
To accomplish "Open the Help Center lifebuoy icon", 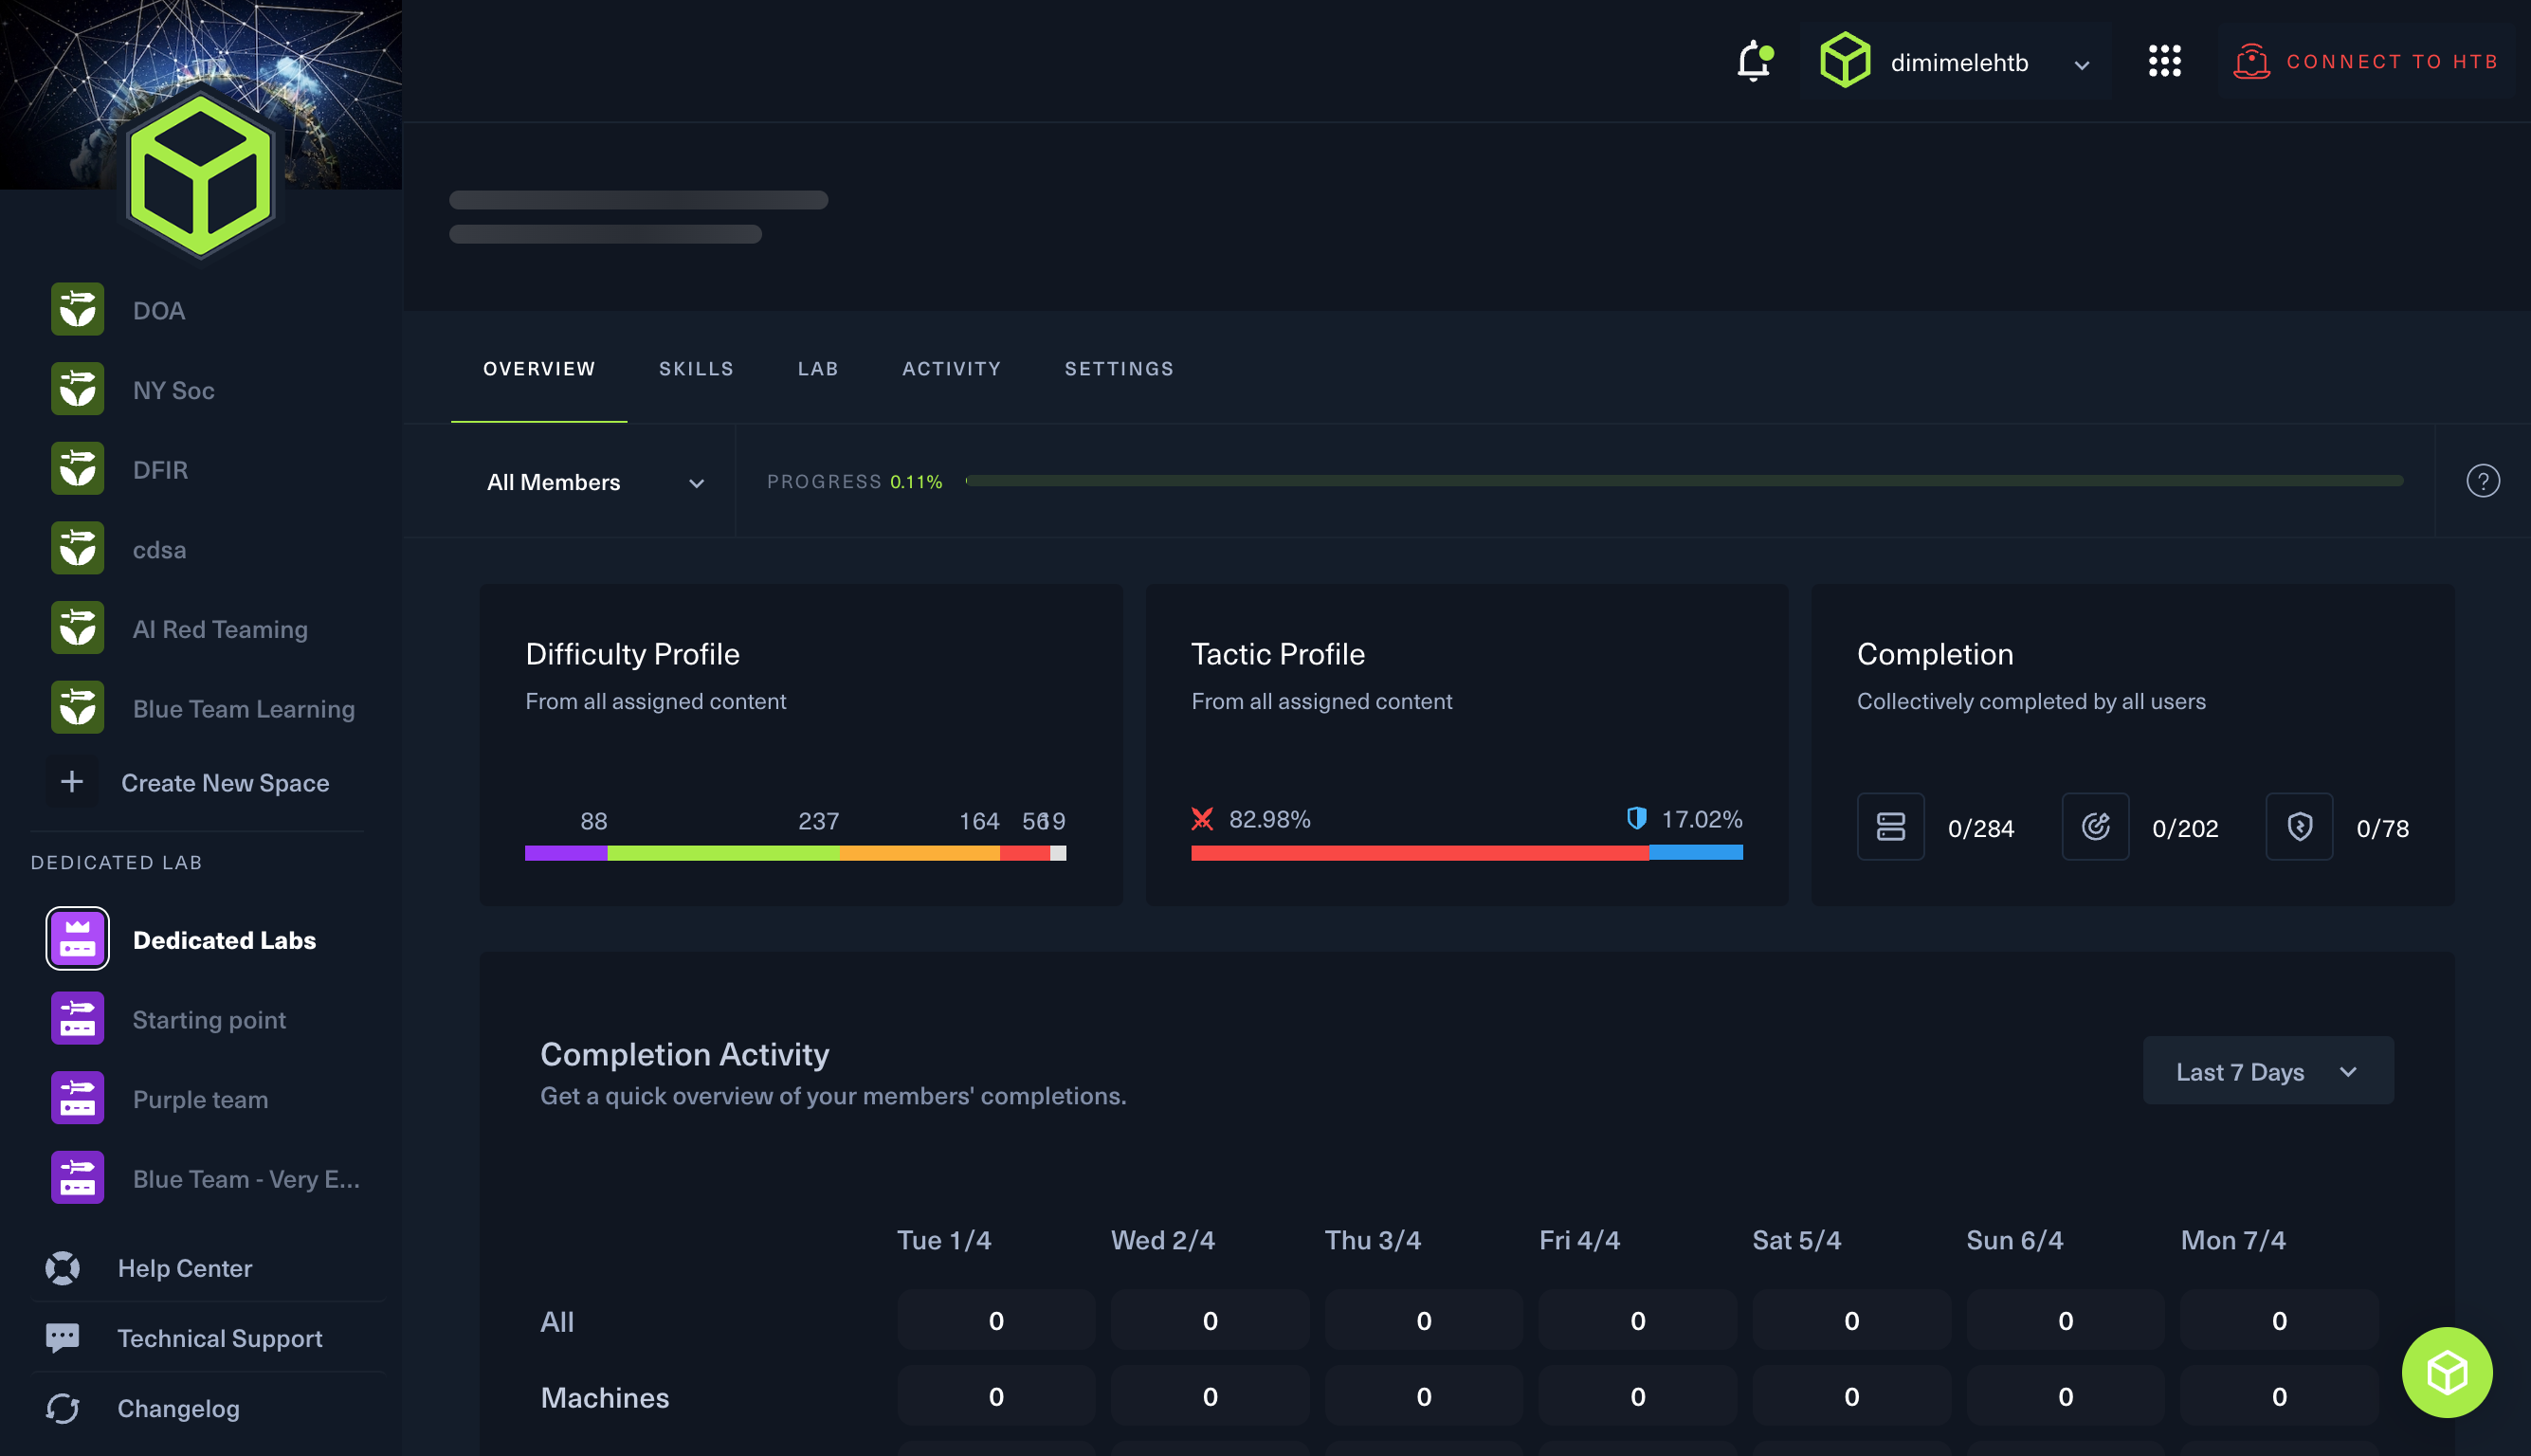I will [x=62, y=1268].
